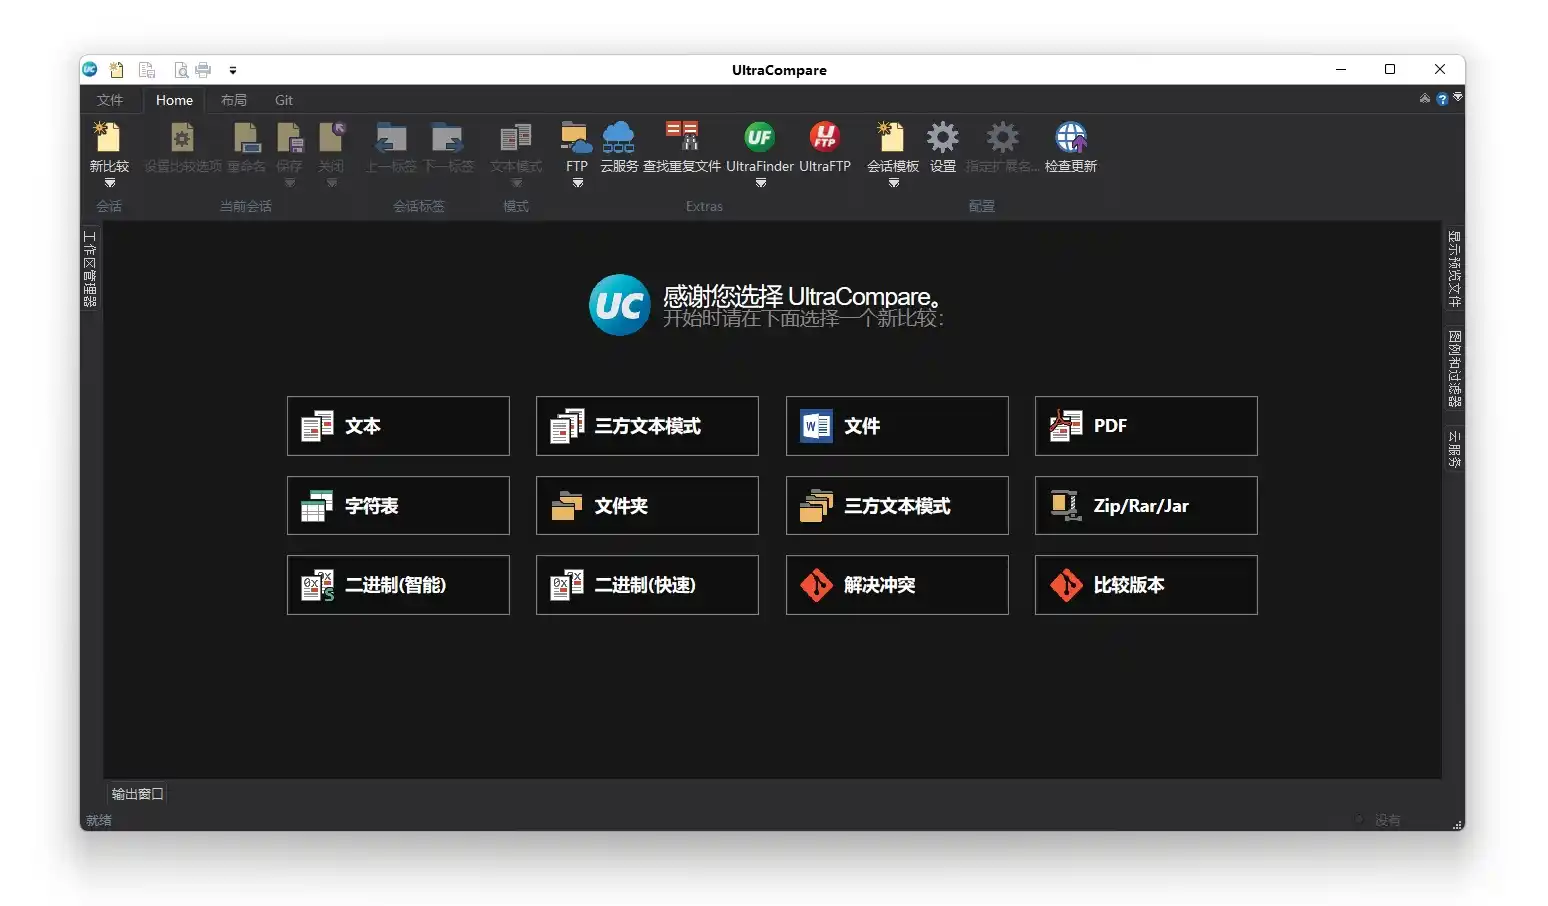Start 三方文本模式 with folder icon
Viewport: 1548px width, 906px height.
pyautogui.click(x=897, y=506)
